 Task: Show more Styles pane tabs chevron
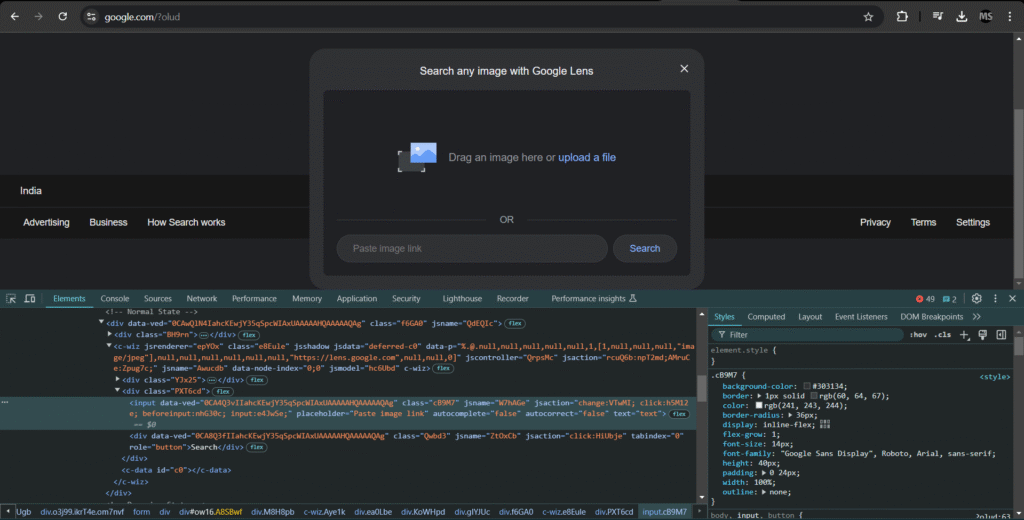[976, 317]
